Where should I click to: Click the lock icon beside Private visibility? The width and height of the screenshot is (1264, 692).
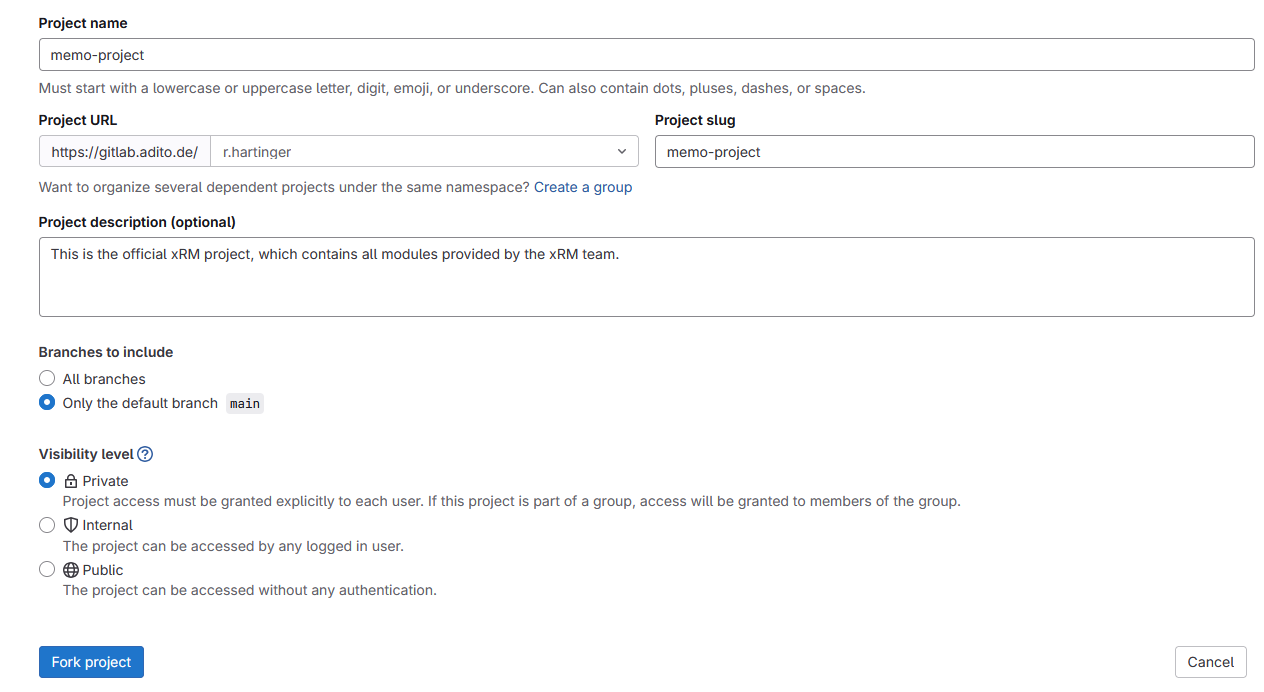click(x=69, y=480)
